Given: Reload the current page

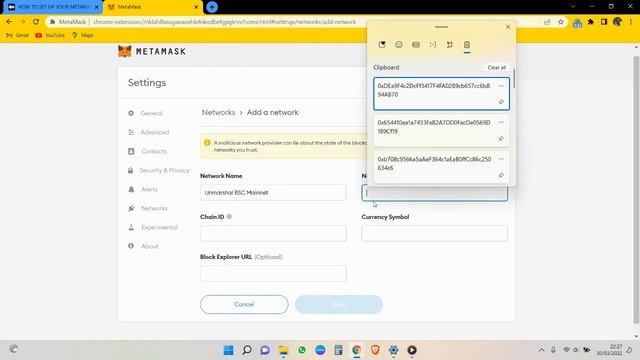Looking at the screenshot, I should 36,22.
